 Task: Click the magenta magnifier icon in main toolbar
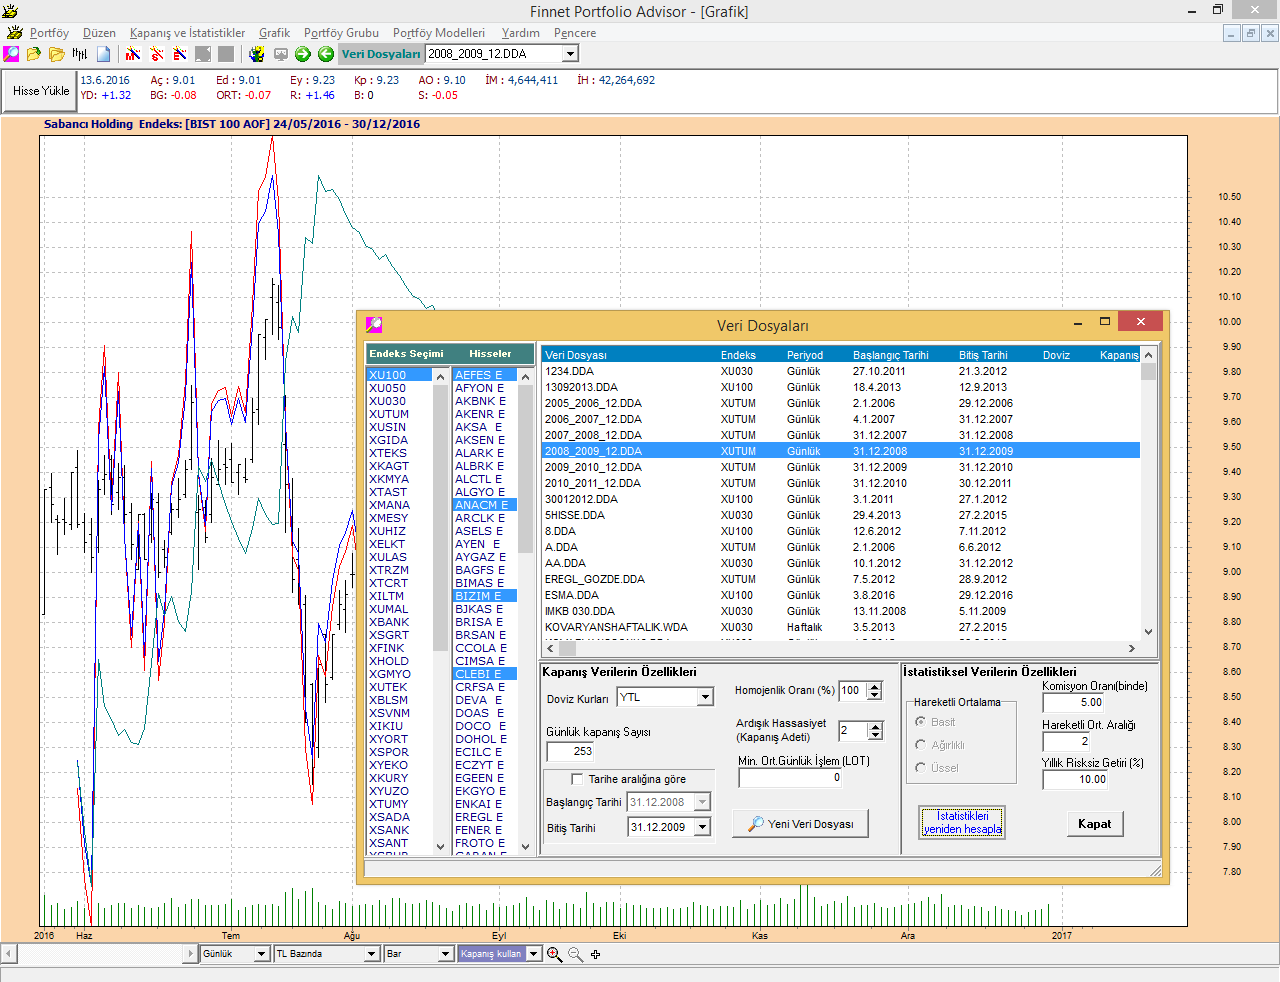(12, 54)
